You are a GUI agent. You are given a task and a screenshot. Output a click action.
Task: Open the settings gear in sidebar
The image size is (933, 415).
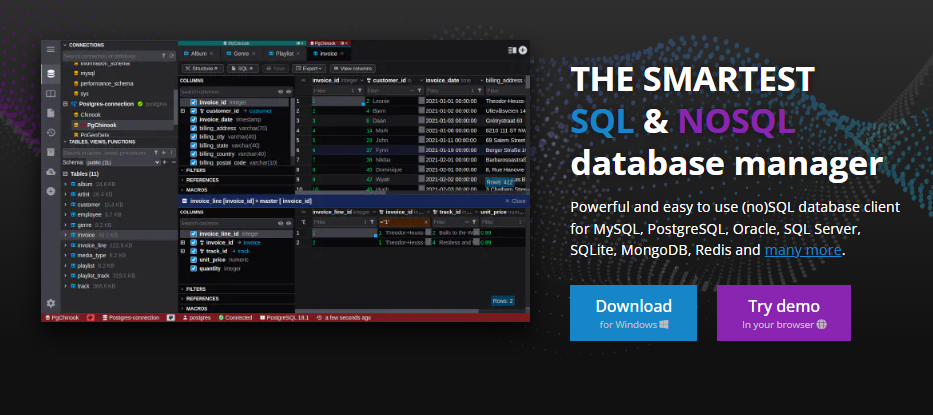(x=51, y=303)
